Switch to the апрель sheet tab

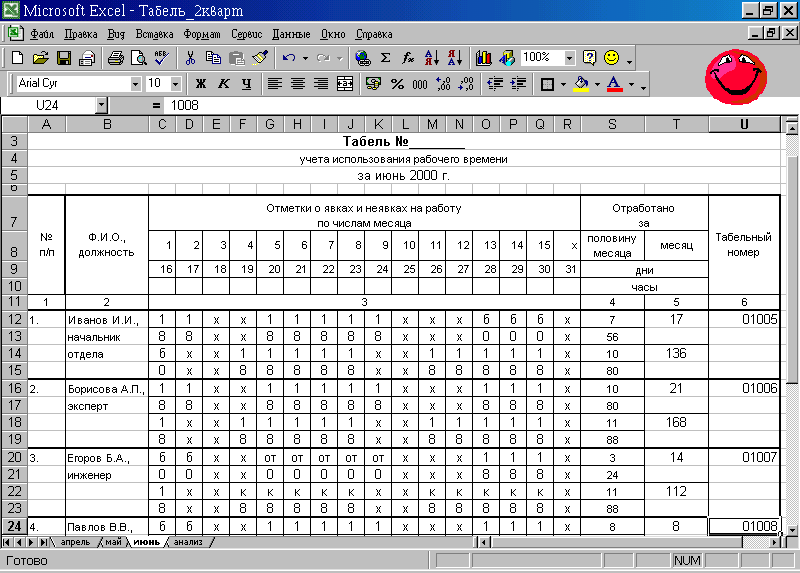pos(75,542)
